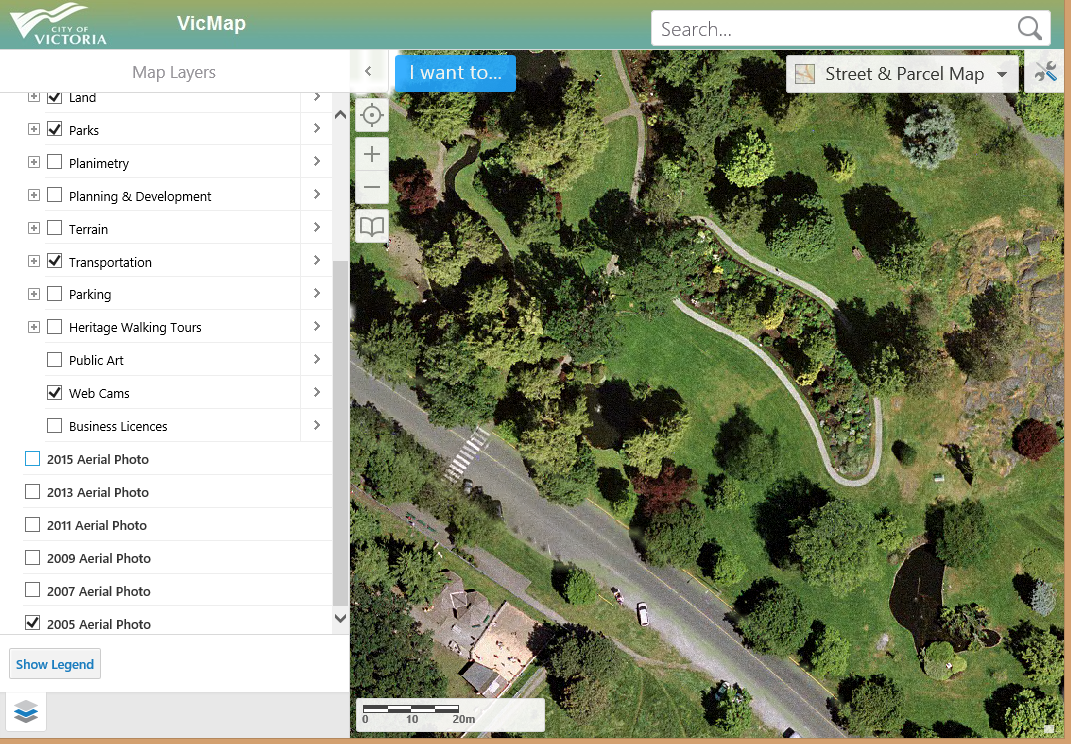Click the Show Legend button

click(x=55, y=664)
